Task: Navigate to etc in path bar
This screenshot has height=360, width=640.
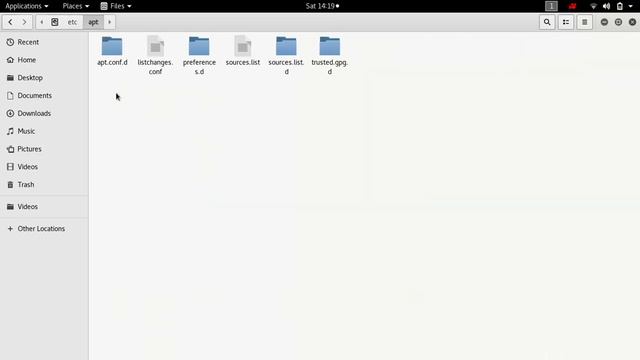Action: pos(72,22)
